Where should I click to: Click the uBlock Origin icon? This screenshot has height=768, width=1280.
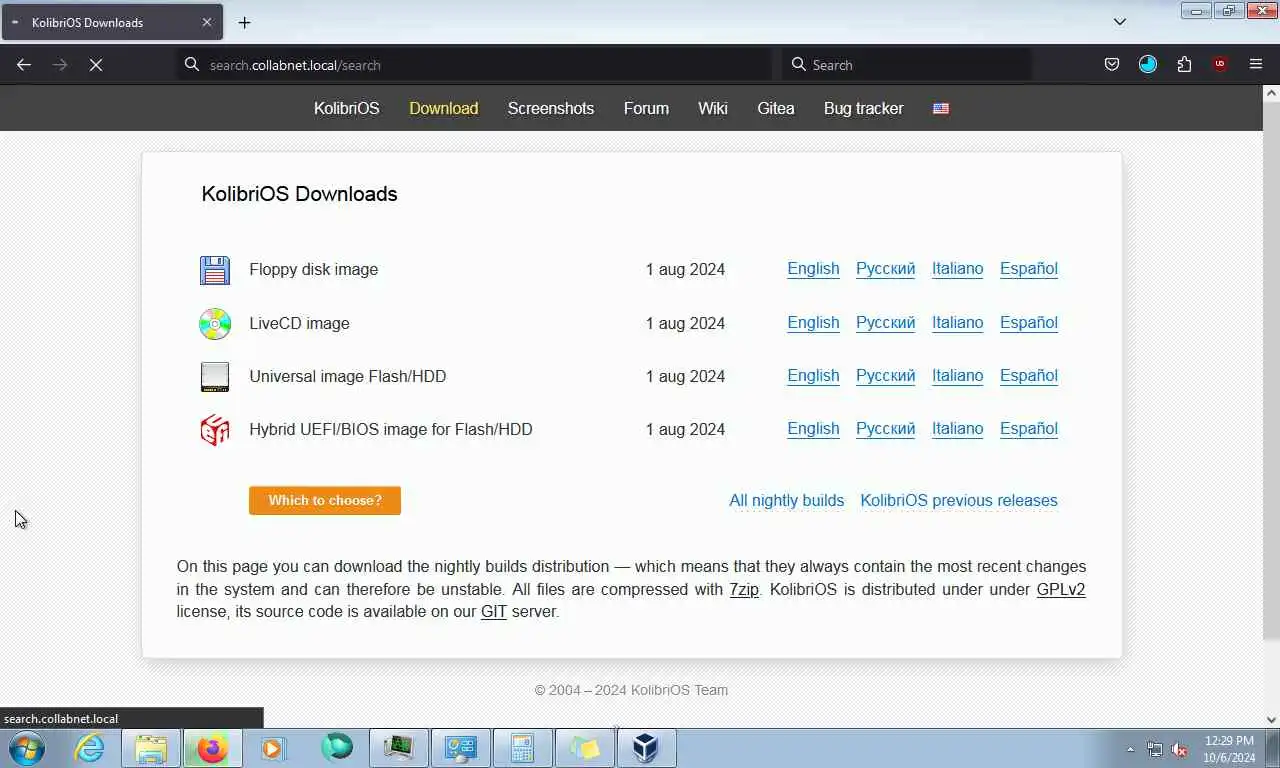tap(1220, 64)
